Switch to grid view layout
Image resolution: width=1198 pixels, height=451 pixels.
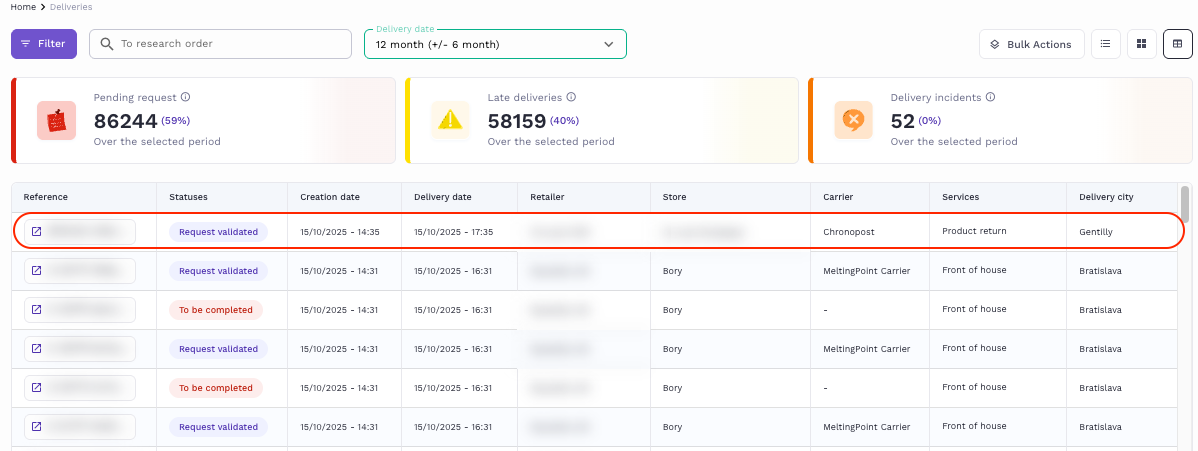[x=1141, y=44]
